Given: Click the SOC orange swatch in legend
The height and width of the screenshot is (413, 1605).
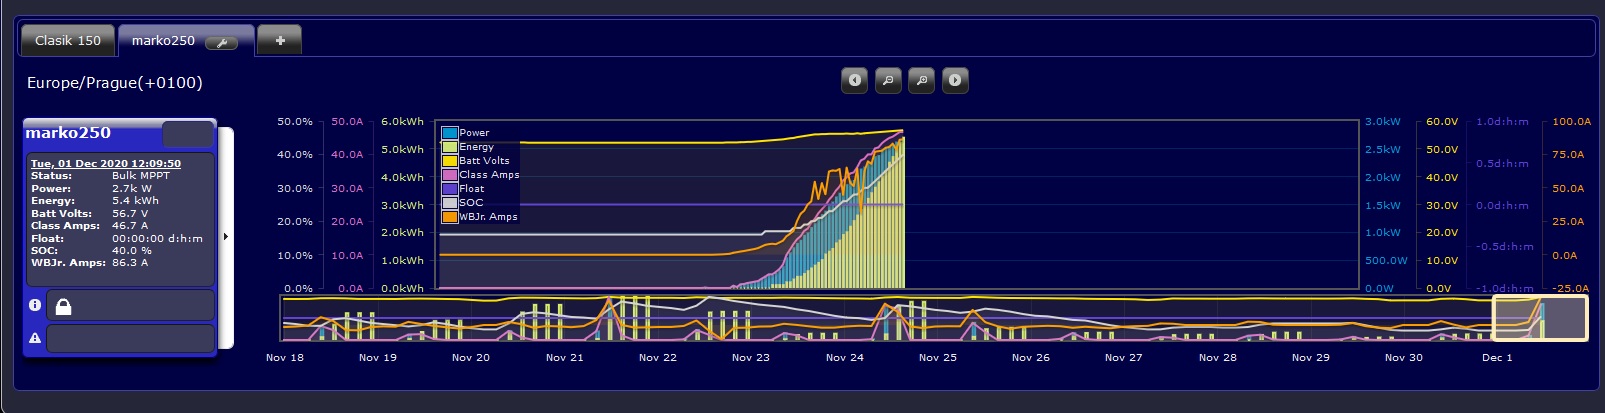Looking at the screenshot, I should coord(450,203).
